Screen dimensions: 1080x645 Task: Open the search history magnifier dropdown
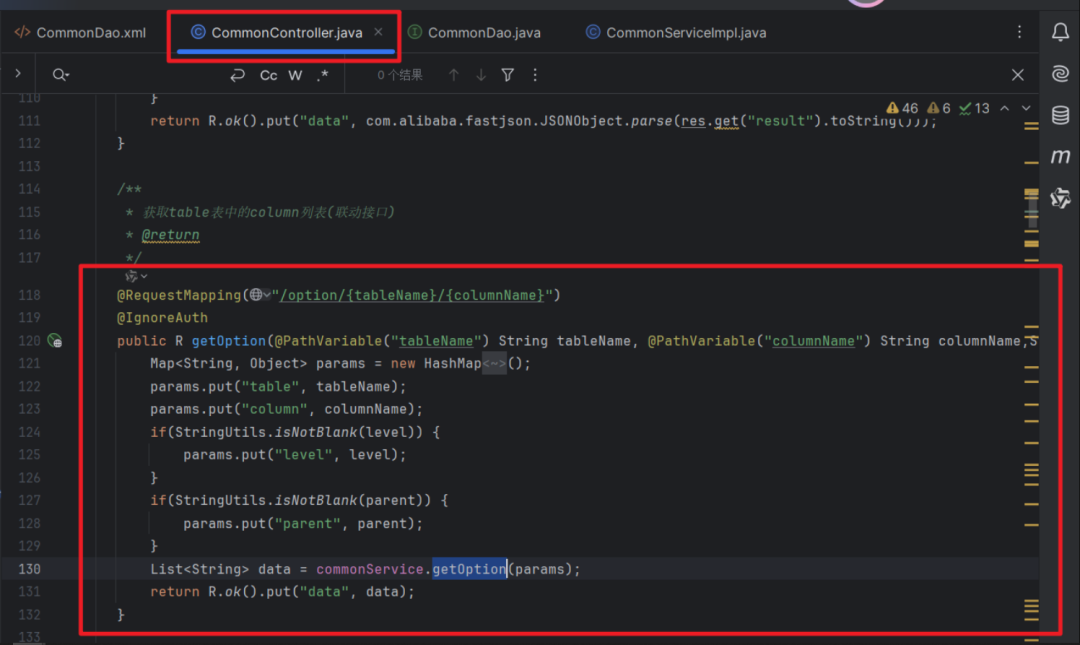point(61,74)
